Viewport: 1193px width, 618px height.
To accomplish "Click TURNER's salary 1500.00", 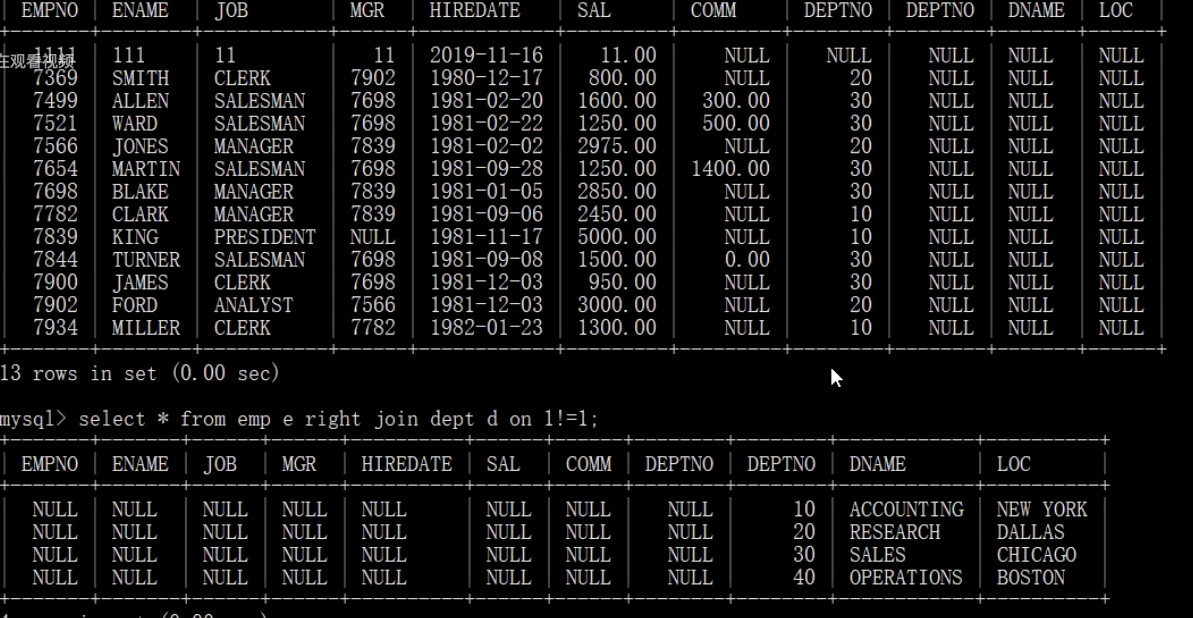I will 617,260.
